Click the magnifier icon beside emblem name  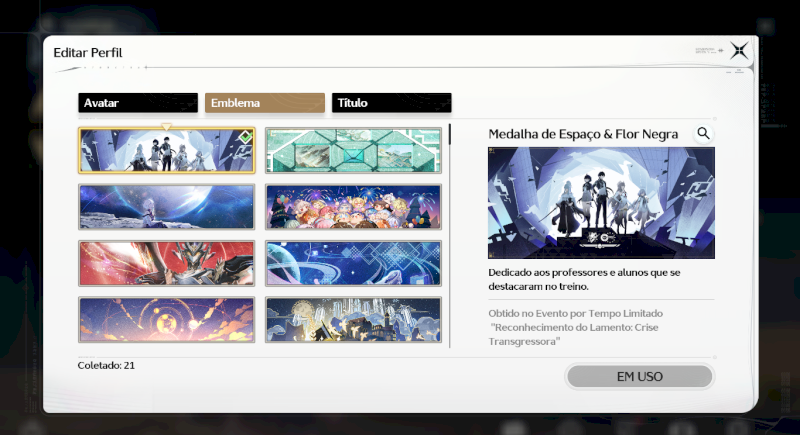[x=703, y=134]
